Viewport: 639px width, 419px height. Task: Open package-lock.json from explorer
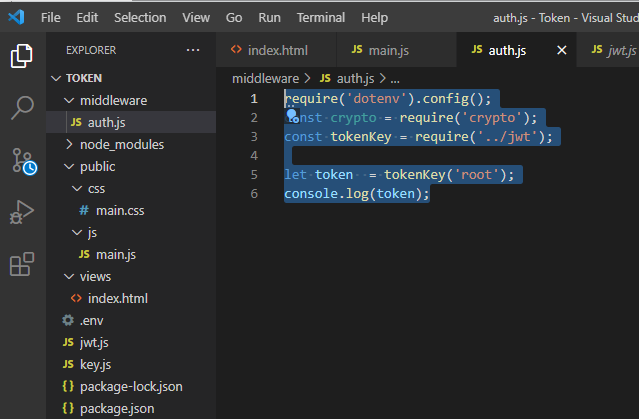[x=131, y=386]
